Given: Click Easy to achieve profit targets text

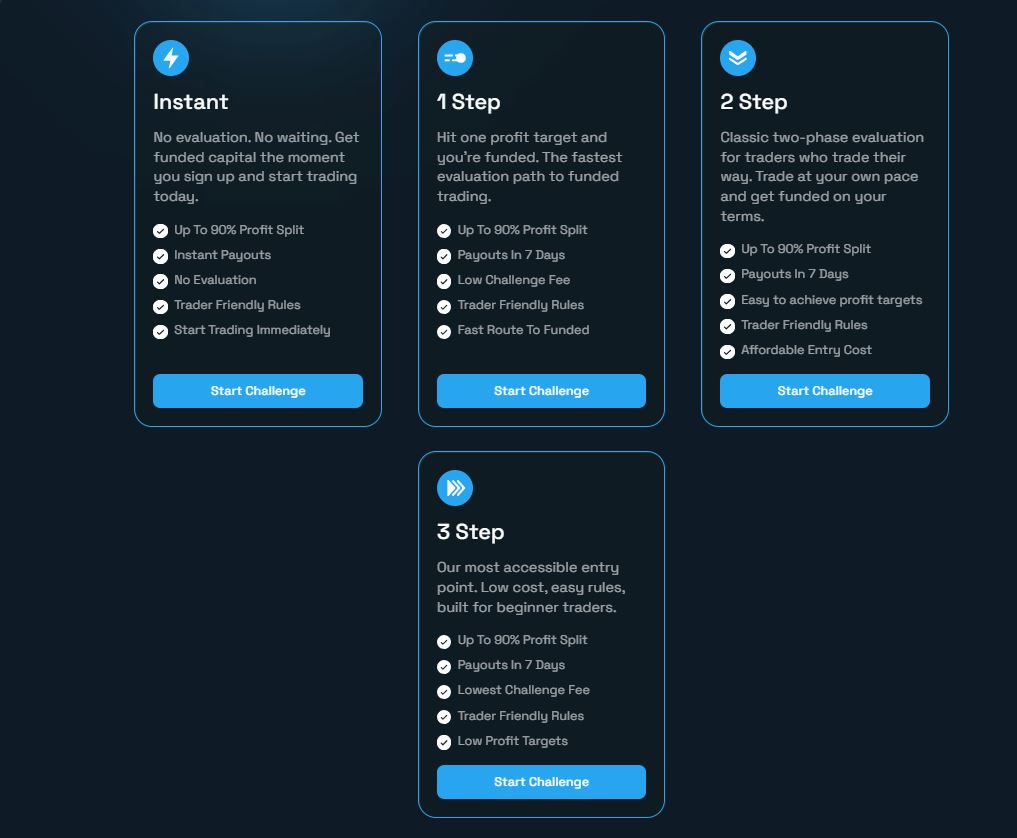Looking at the screenshot, I should click(x=831, y=300).
